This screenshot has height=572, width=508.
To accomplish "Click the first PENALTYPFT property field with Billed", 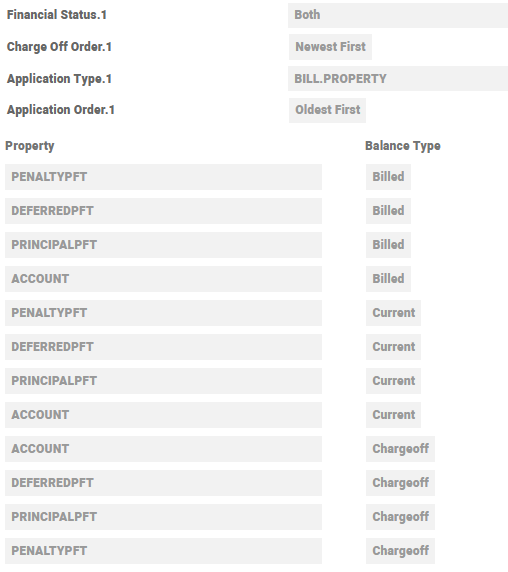I will [163, 177].
